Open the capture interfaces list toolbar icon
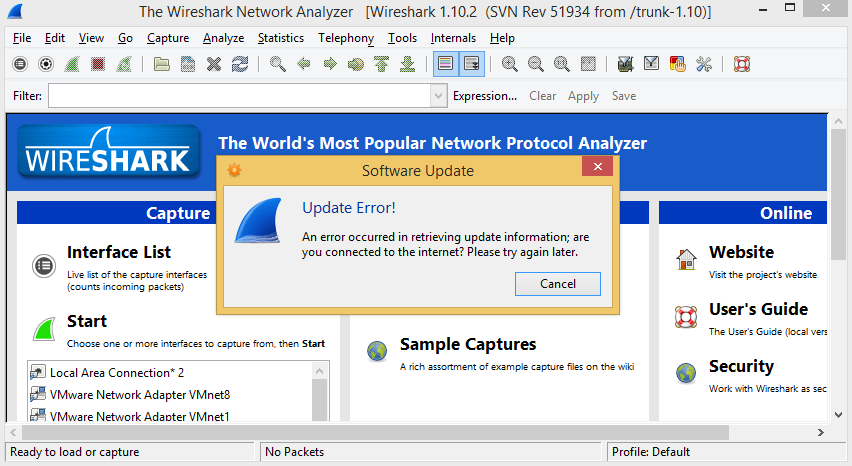 click(x=20, y=64)
